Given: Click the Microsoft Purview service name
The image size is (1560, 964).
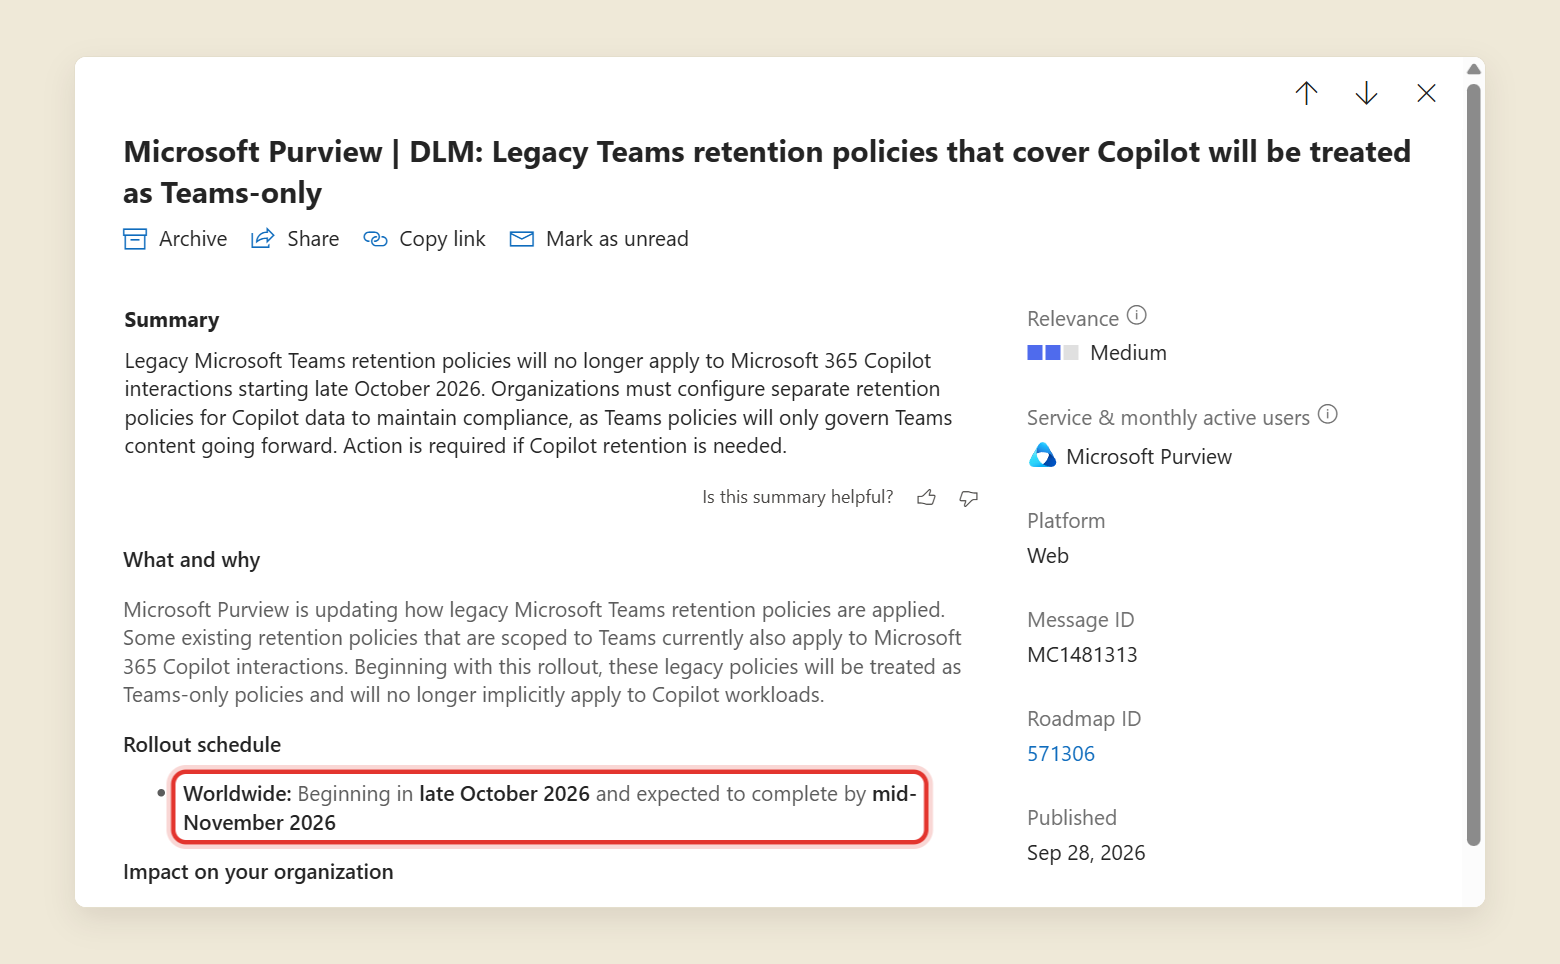Looking at the screenshot, I should point(1149,457).
